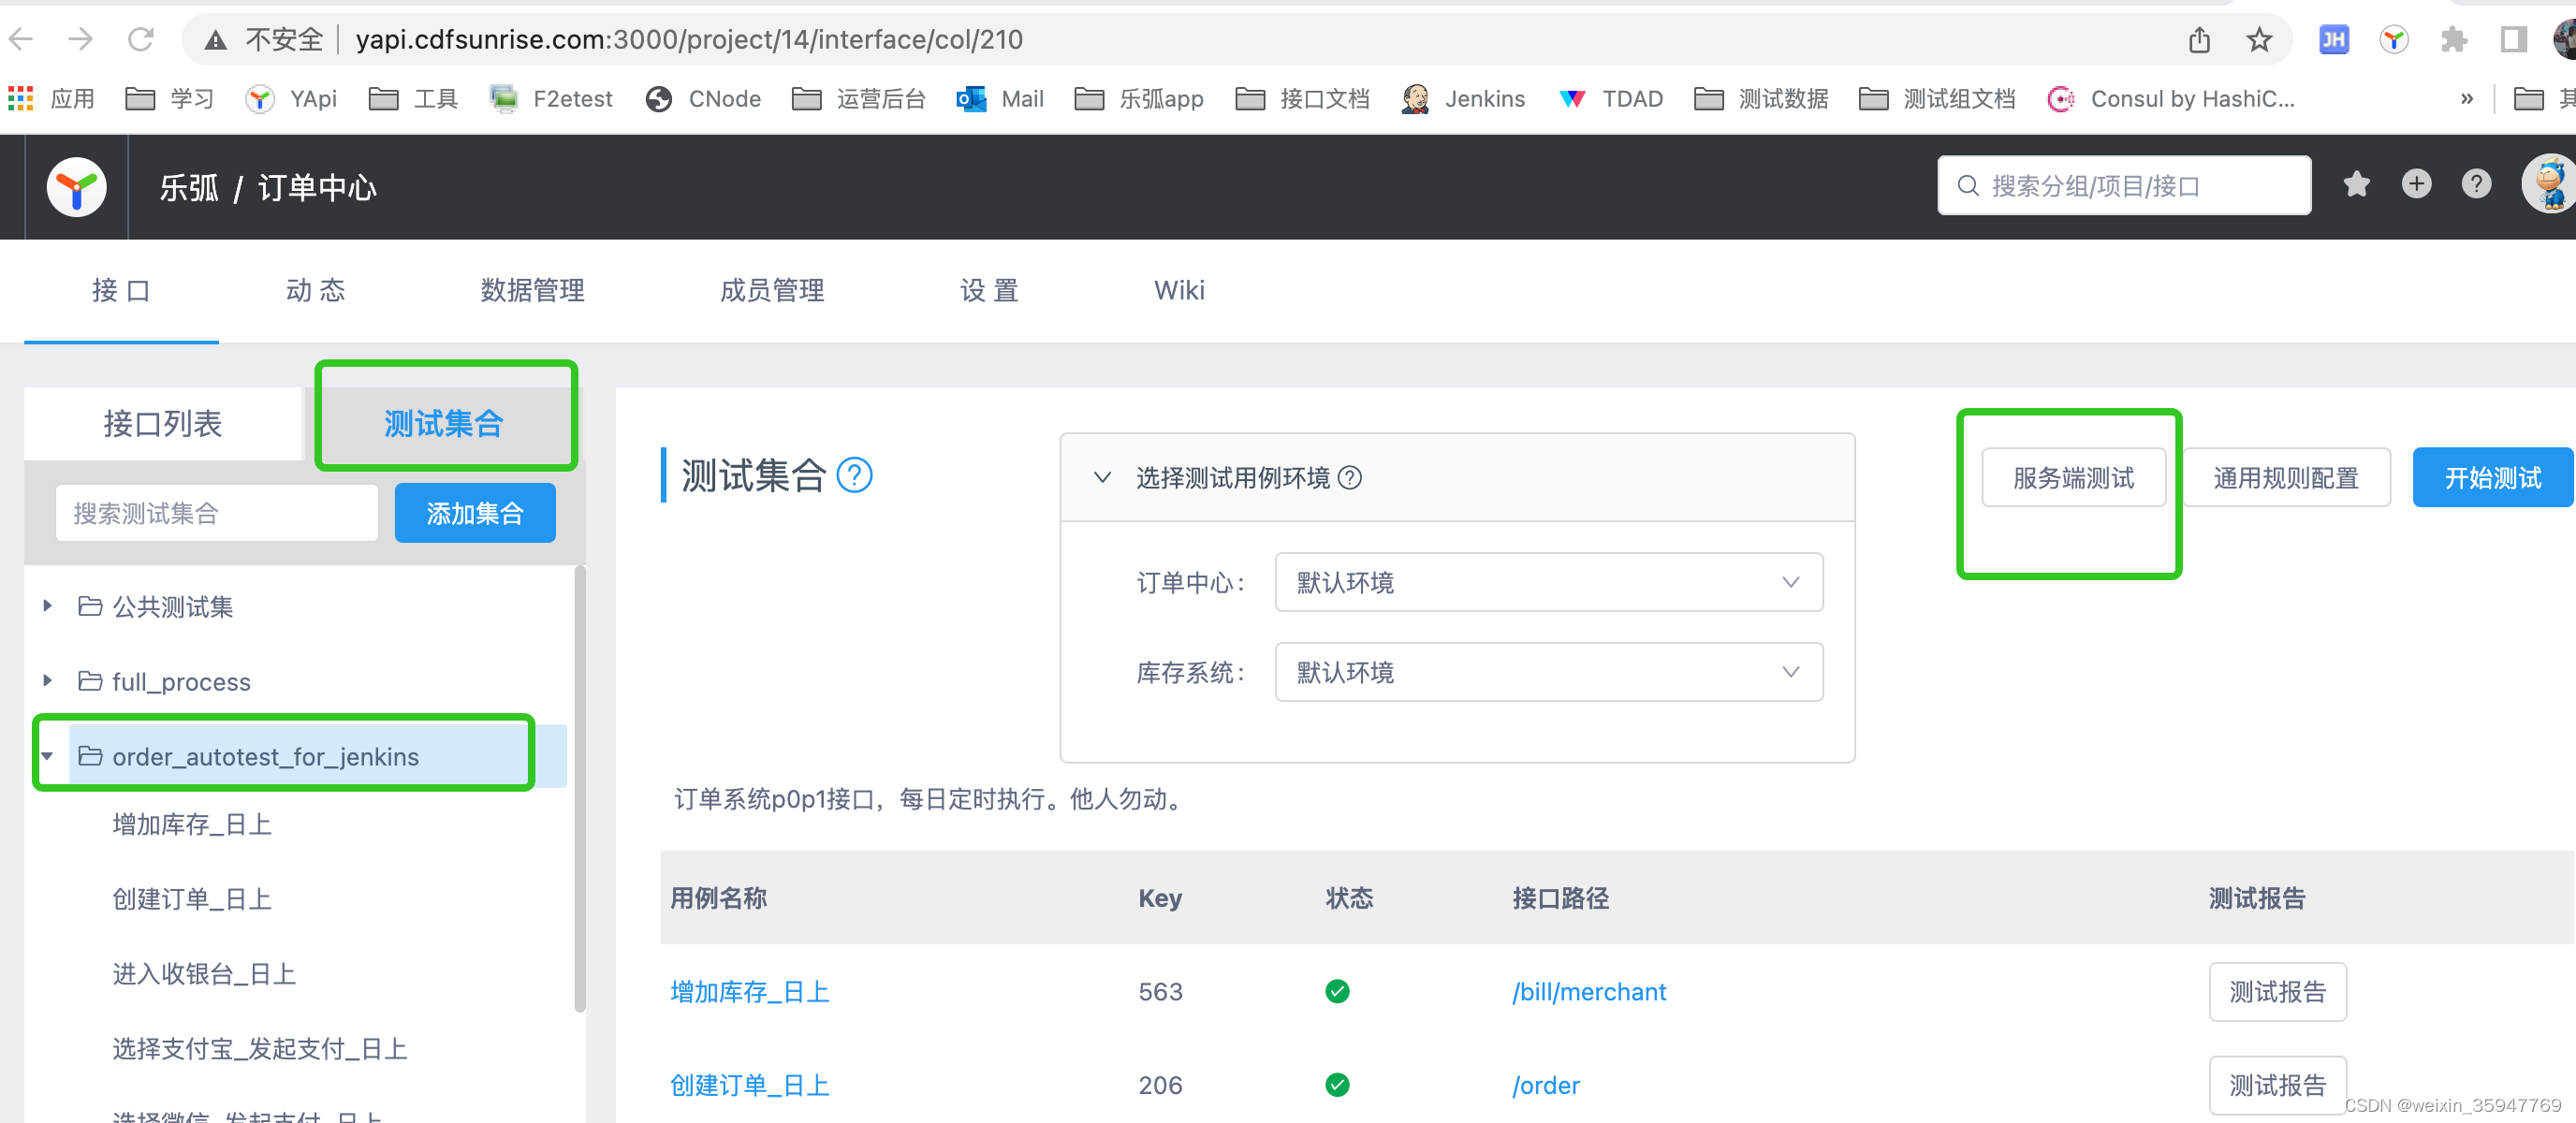This screenshot has height=1123, width=2576.
Task: Open the favorites star in header
Action: [2356, 184]
